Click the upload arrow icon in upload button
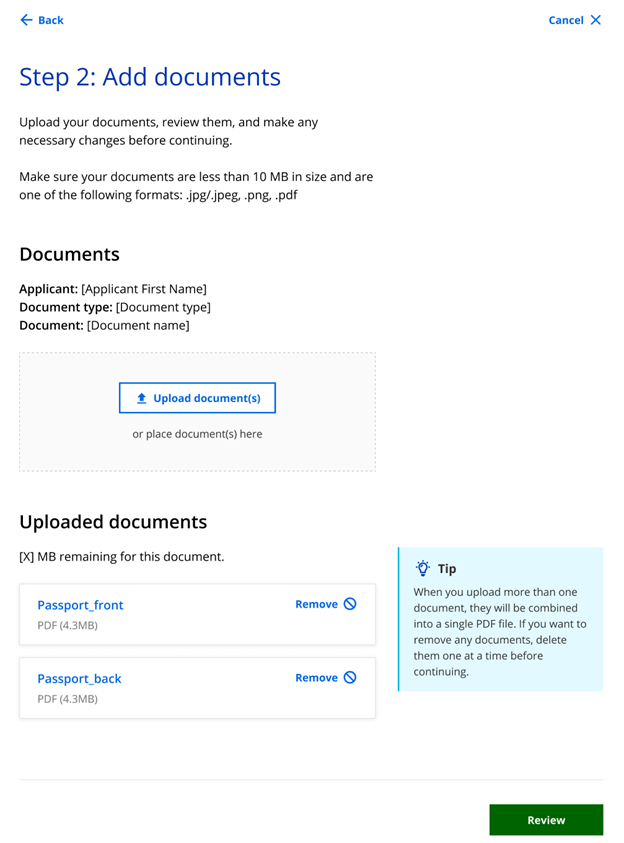This screenshot has width=624, height=843. [x=141, y=398]
